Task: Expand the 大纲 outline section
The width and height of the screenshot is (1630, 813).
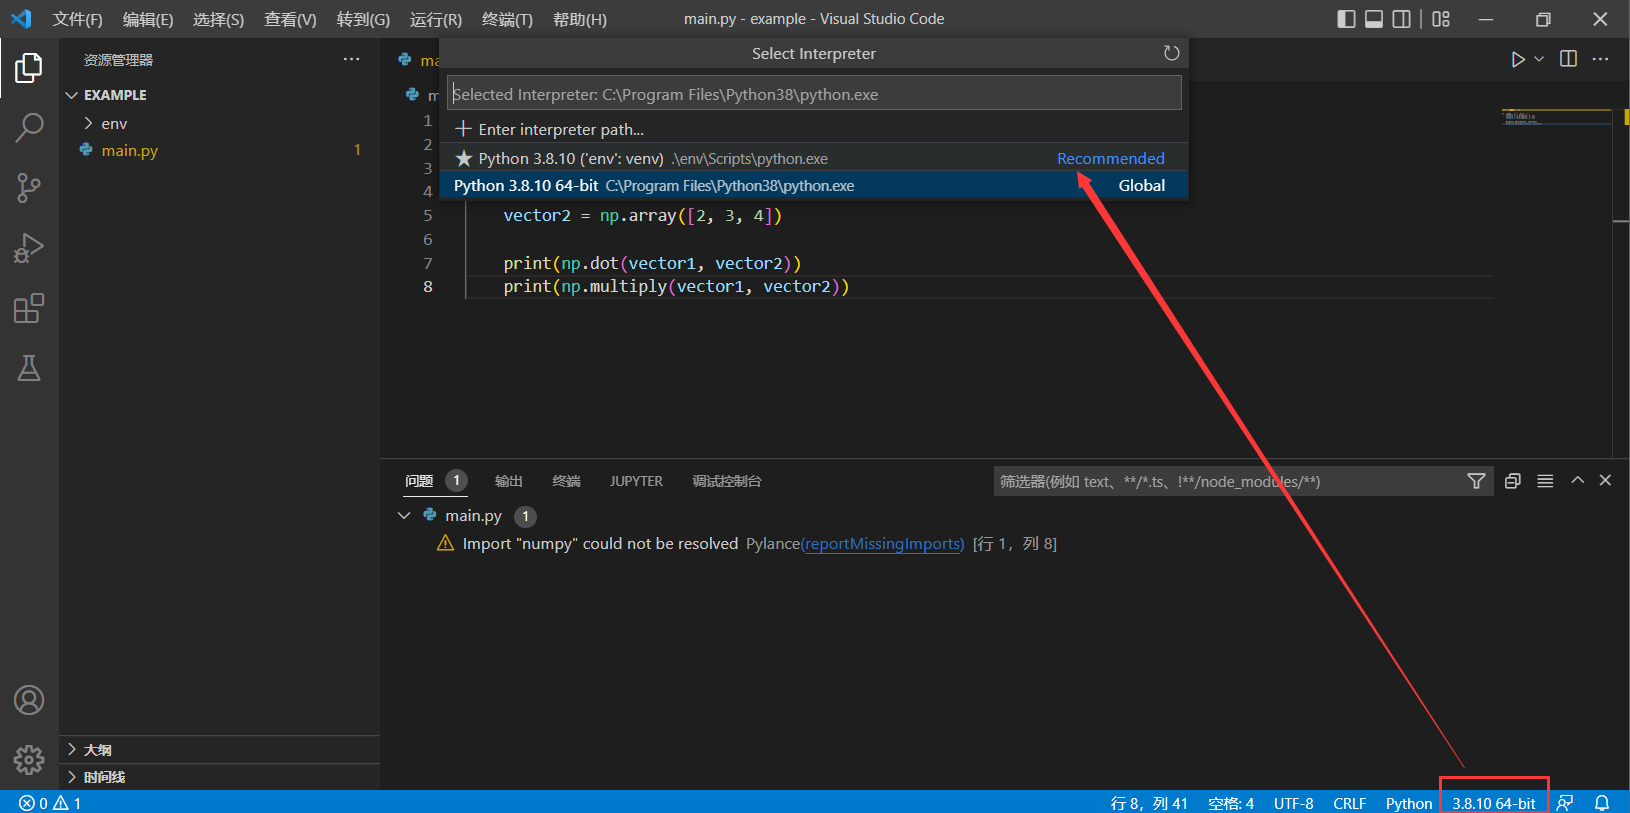Action: [97, 750]
